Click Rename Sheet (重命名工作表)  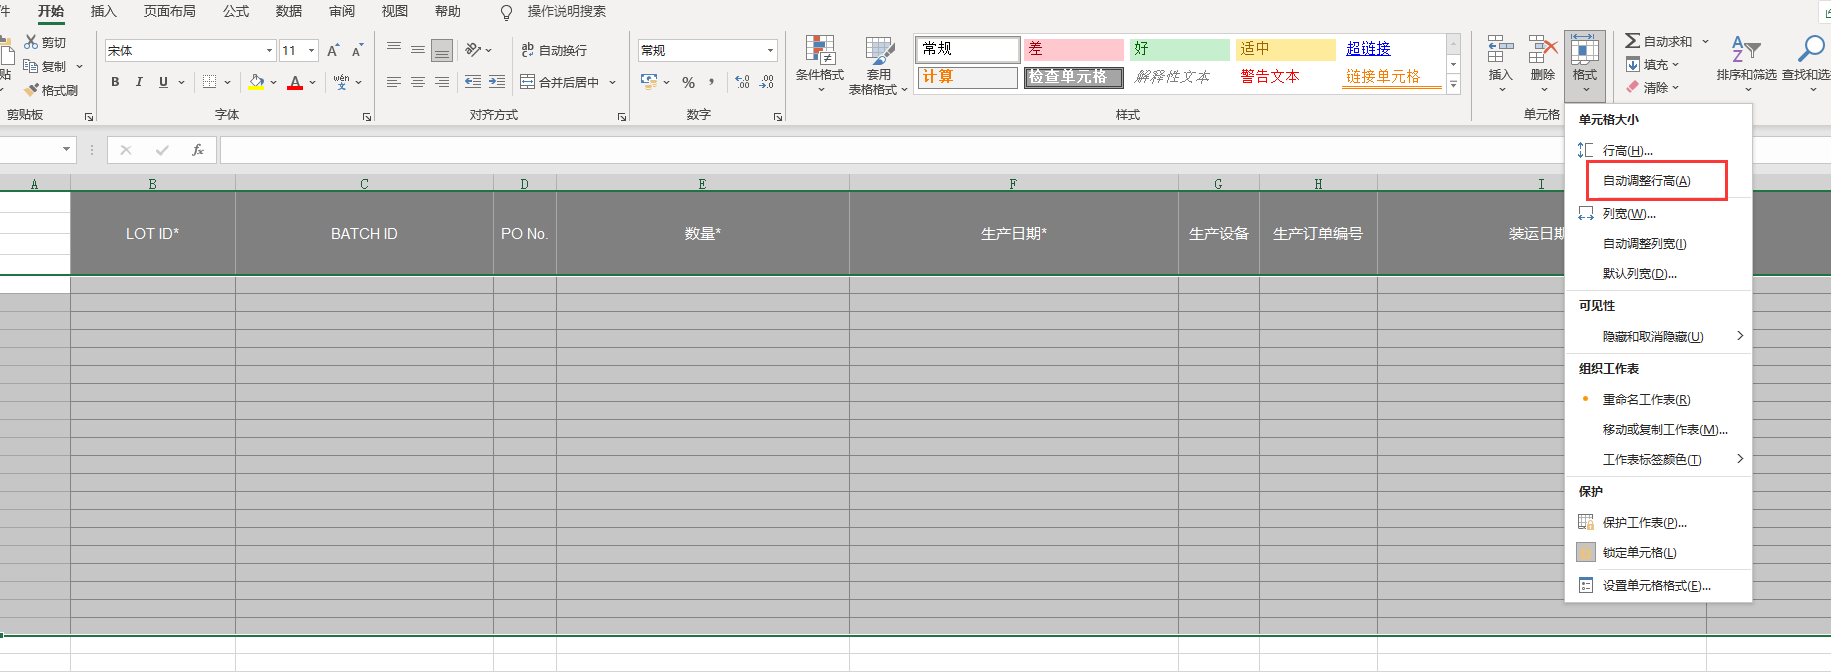point(1646,399)
